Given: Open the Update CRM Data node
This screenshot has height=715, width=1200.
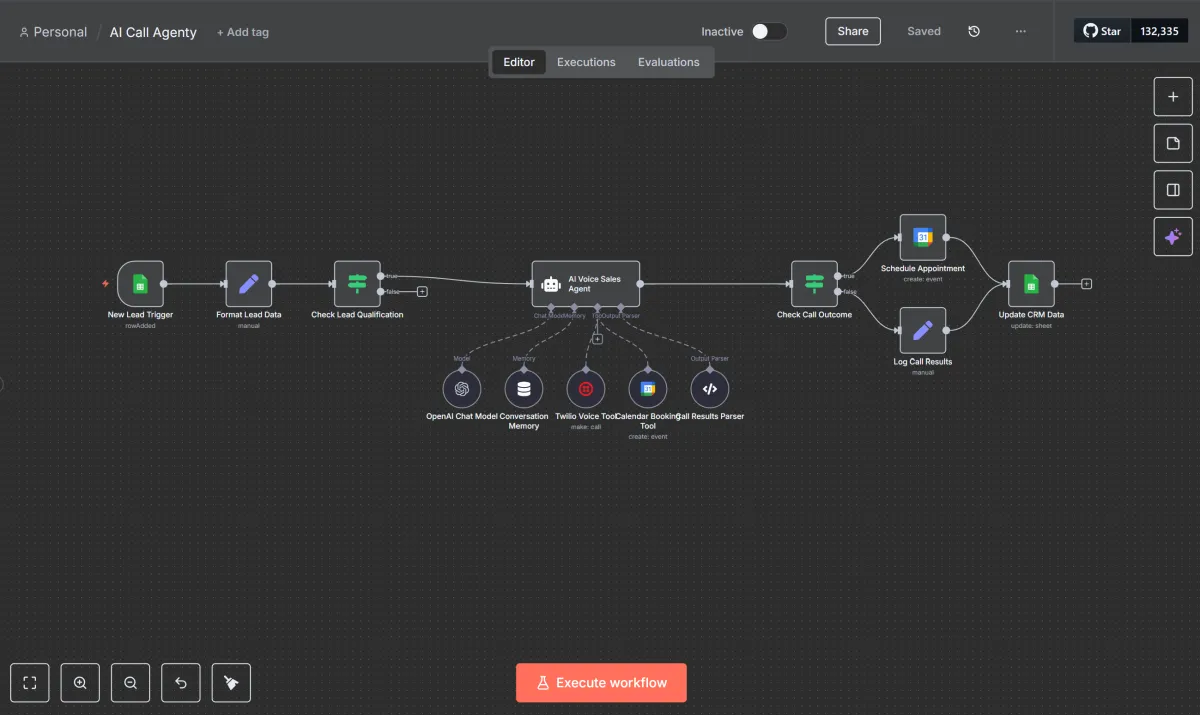Looking at the screenshot, I should (x=1031, y=284).
